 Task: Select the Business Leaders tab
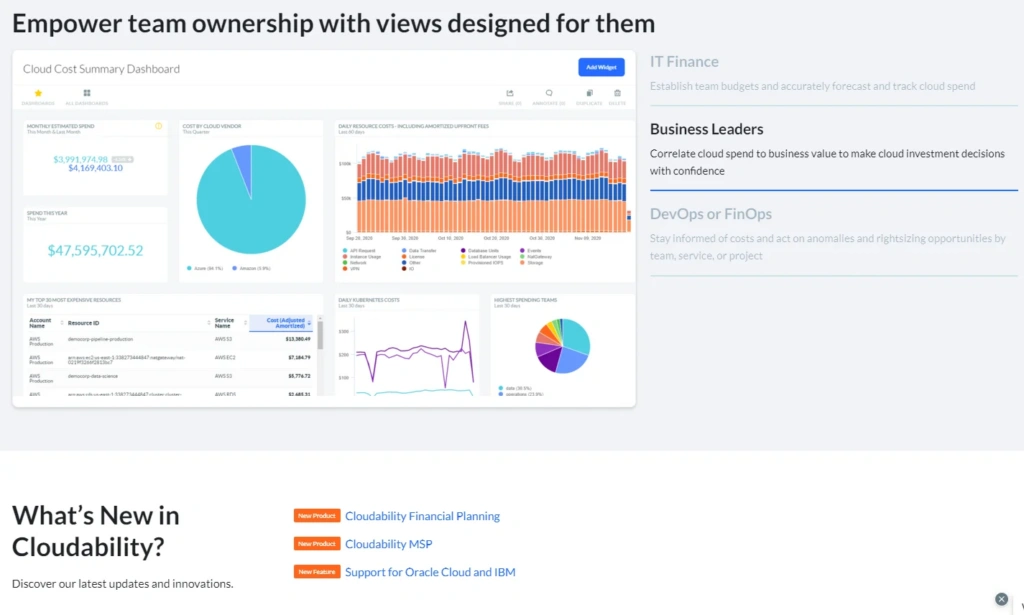click(x=706, y=129)
